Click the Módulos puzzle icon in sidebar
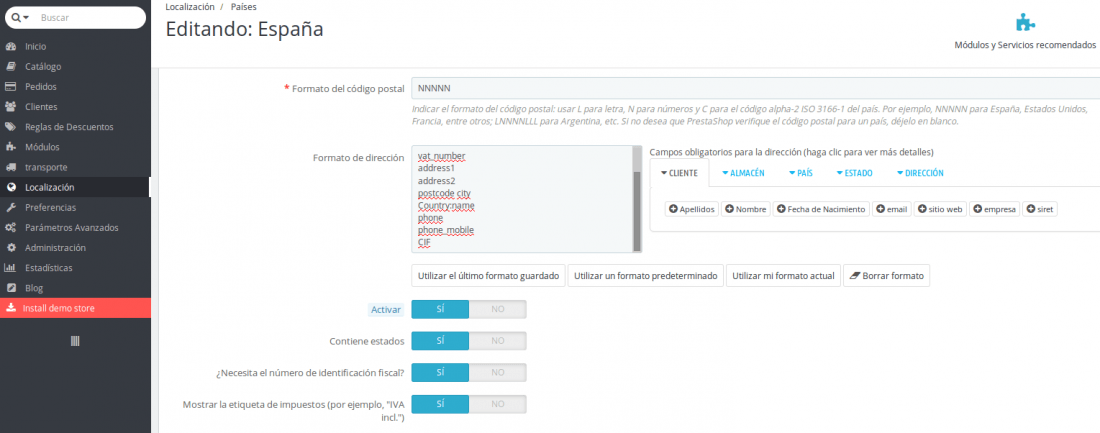This screenshot has height=433, width=1100. click(11, 147)
